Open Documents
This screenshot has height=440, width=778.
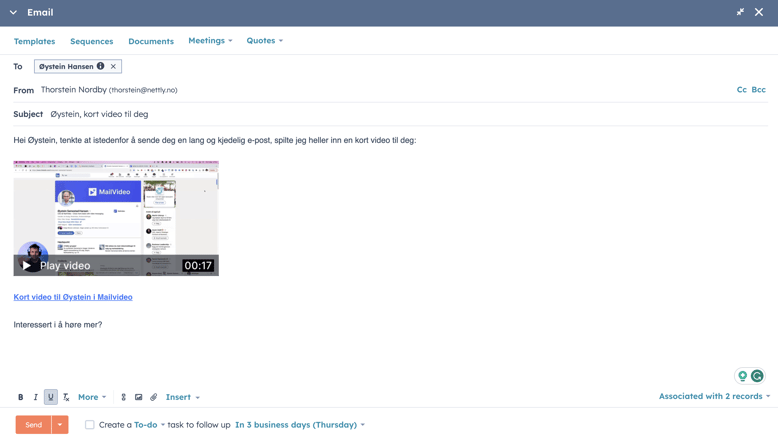(x=151, y=41)
